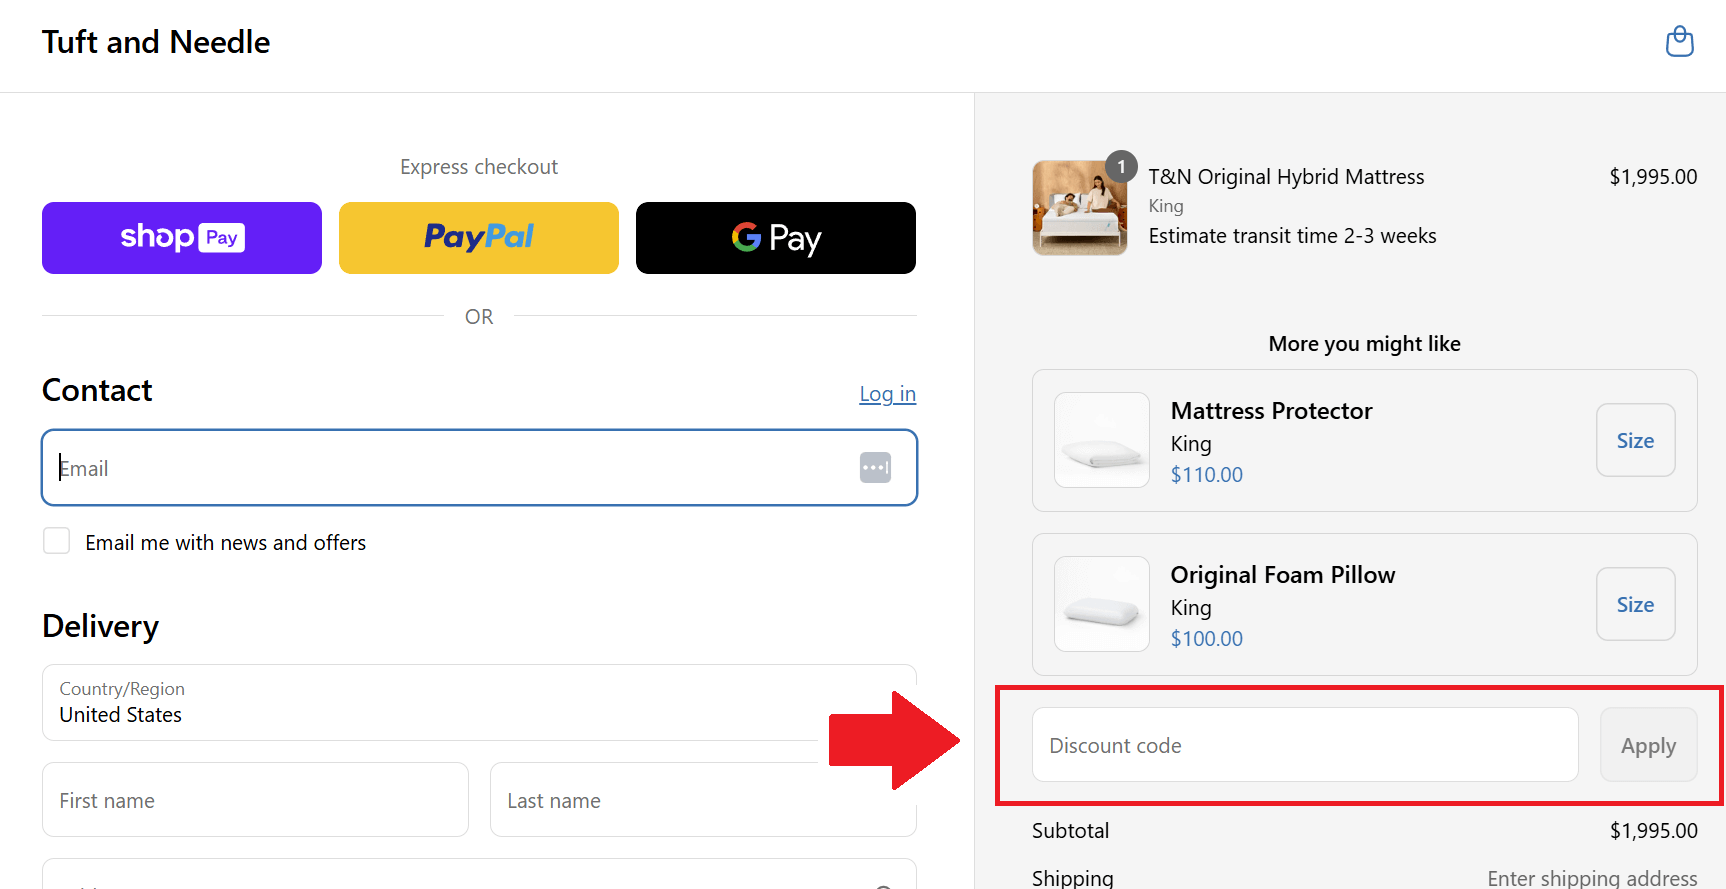1726x889 pixels.
Task: Select Google Pay express checkout
Action: [x=776, y=238]
